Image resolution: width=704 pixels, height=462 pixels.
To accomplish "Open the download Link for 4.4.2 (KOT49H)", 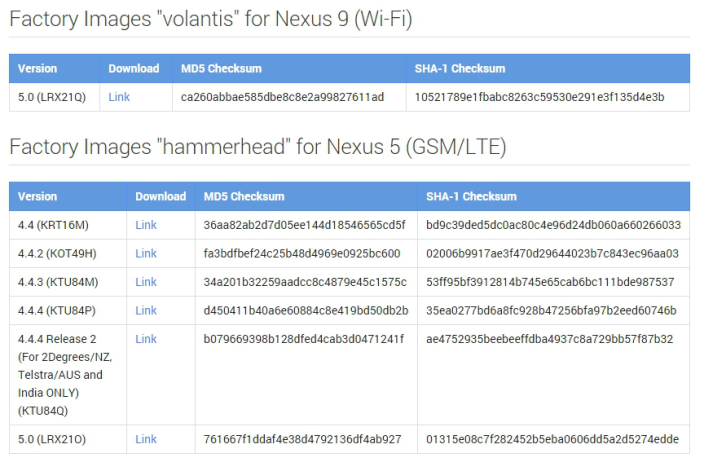I will tap(146, 254).
